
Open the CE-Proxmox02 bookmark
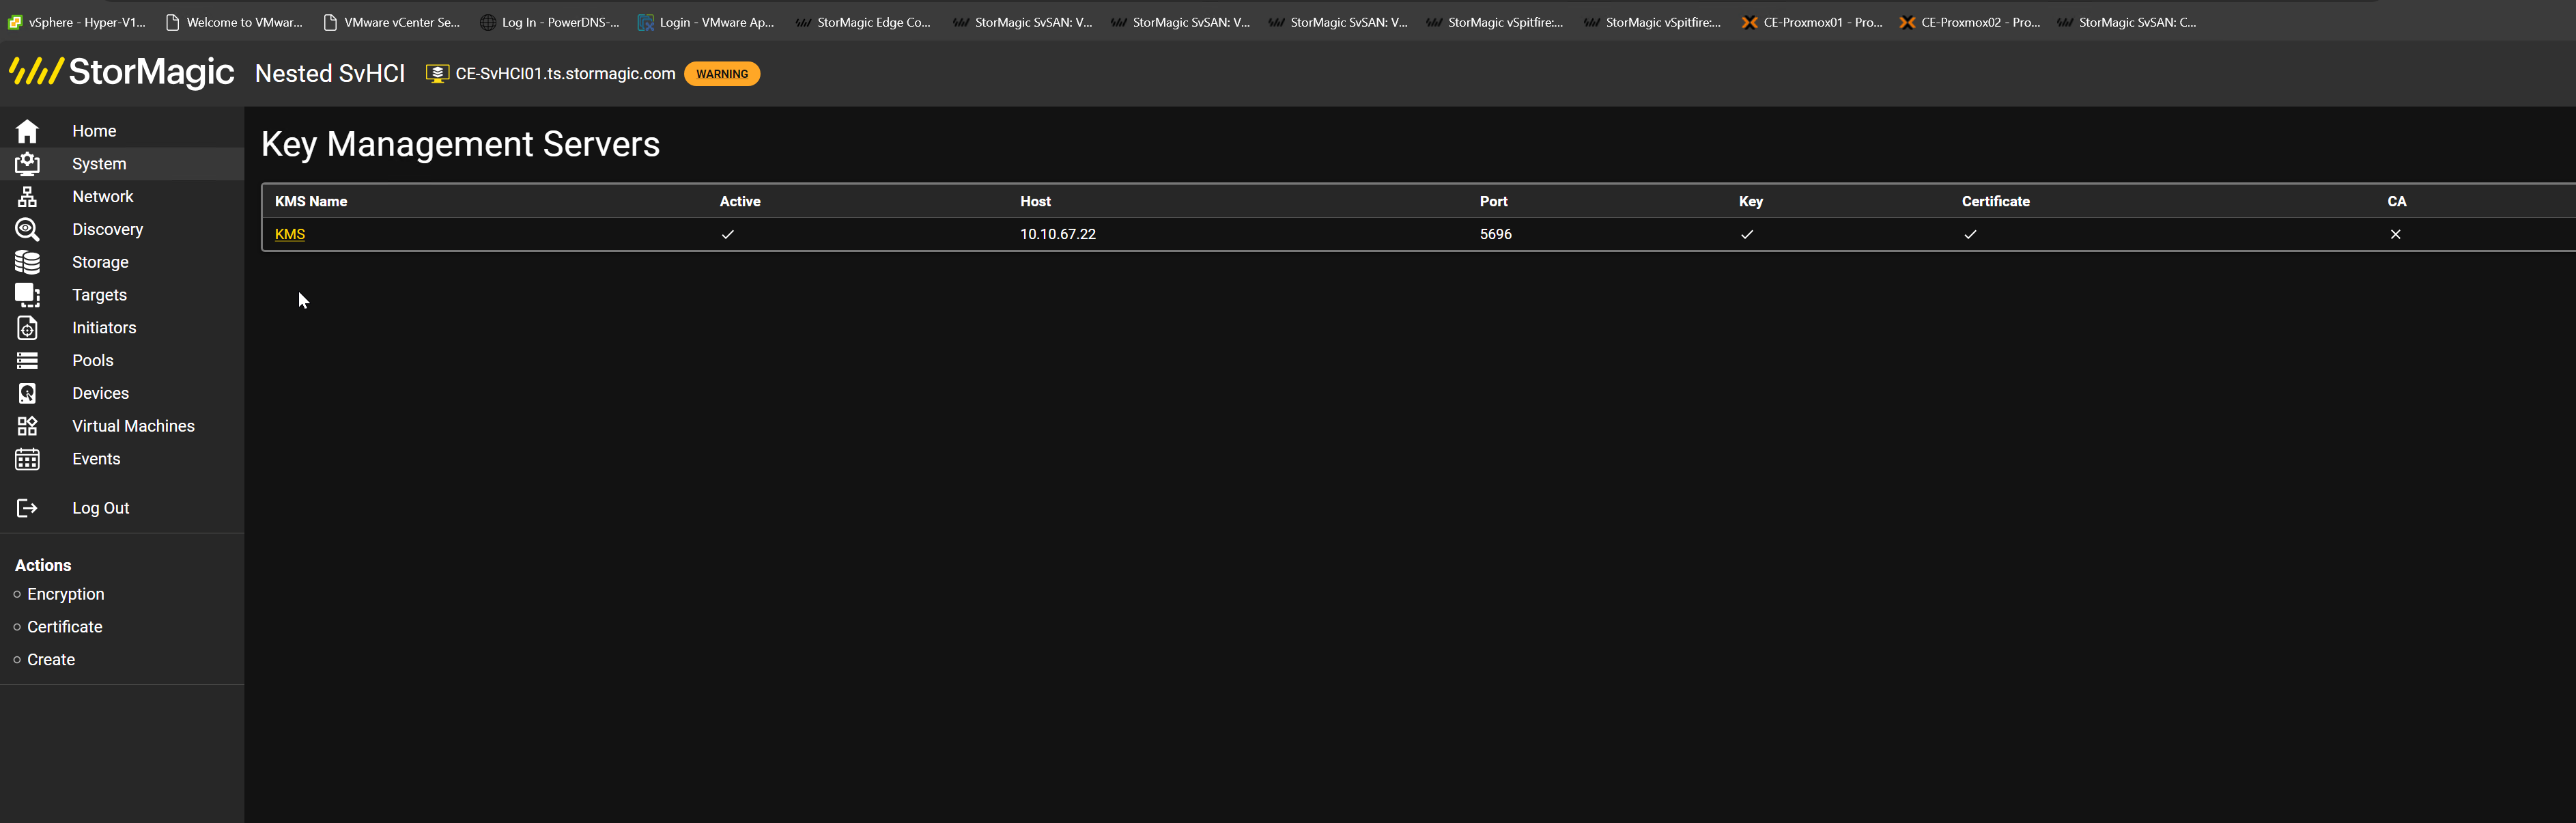point(1970,22)
